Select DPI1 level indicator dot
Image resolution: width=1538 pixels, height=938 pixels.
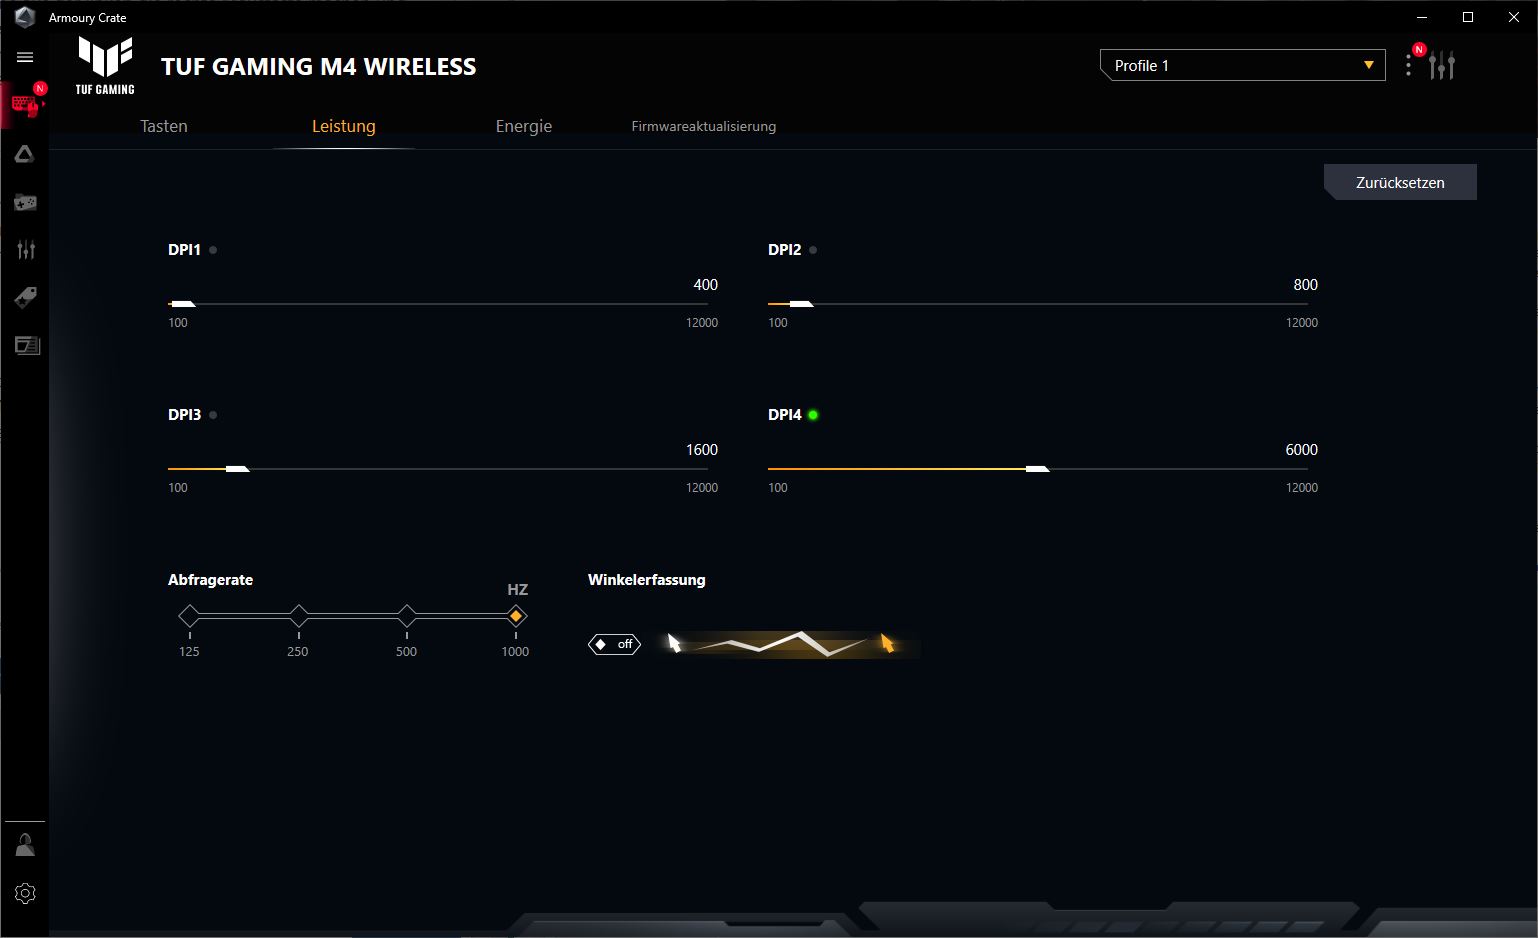(x=213, y=250)
